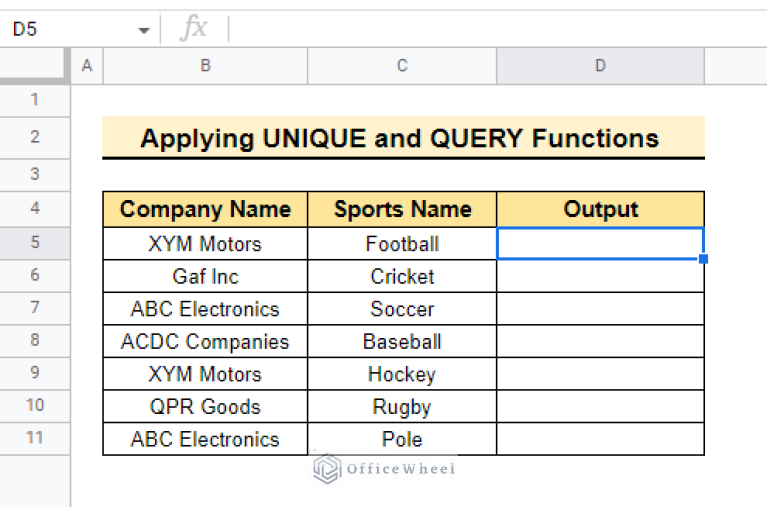Select empty Output cell in row 10
The image size is (767, 507).
click(601, 407)
